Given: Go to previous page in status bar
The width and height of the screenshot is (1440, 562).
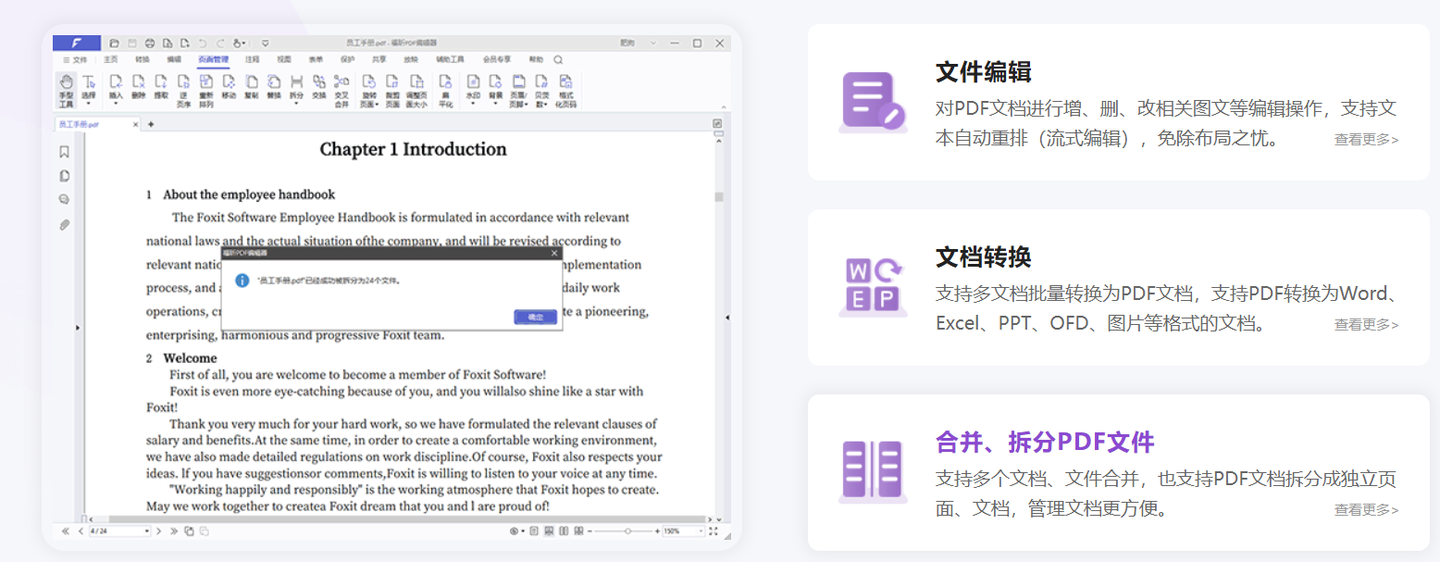Looking at the screenshot, I should point(81,531).
